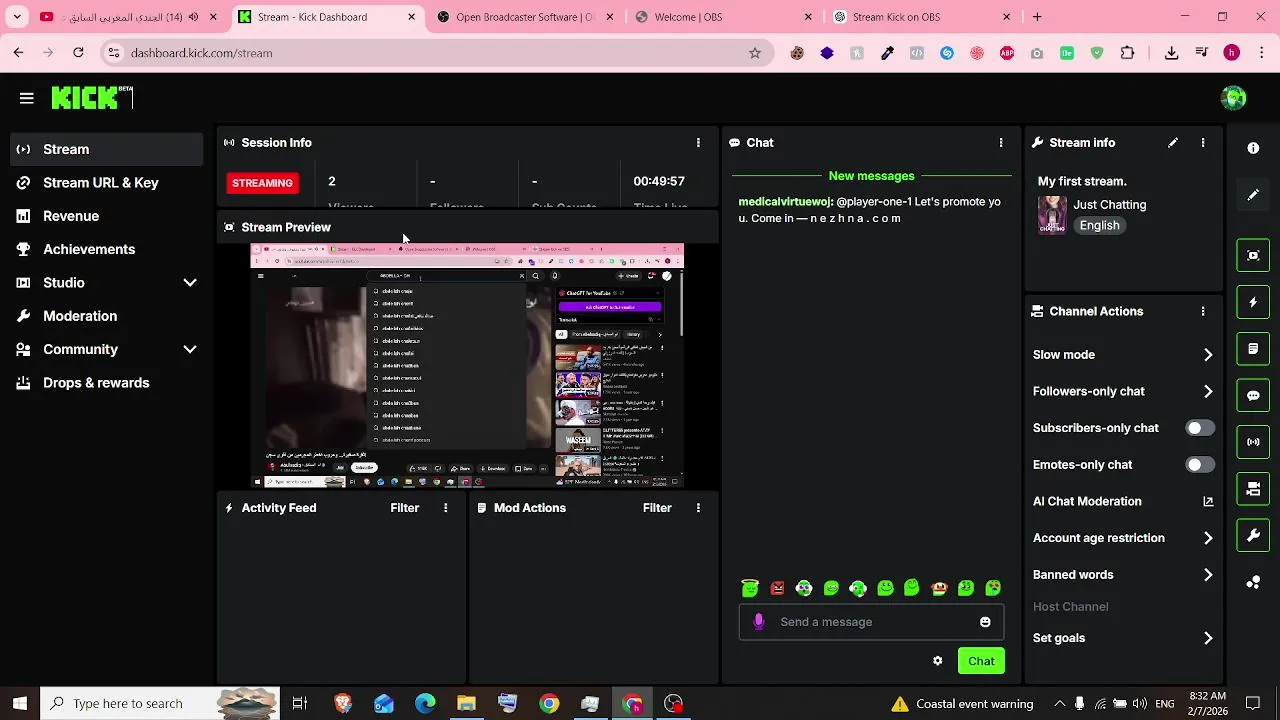Open the emoji picker in chat input
Screen dimensions: 1280x720
coord(985,622)
